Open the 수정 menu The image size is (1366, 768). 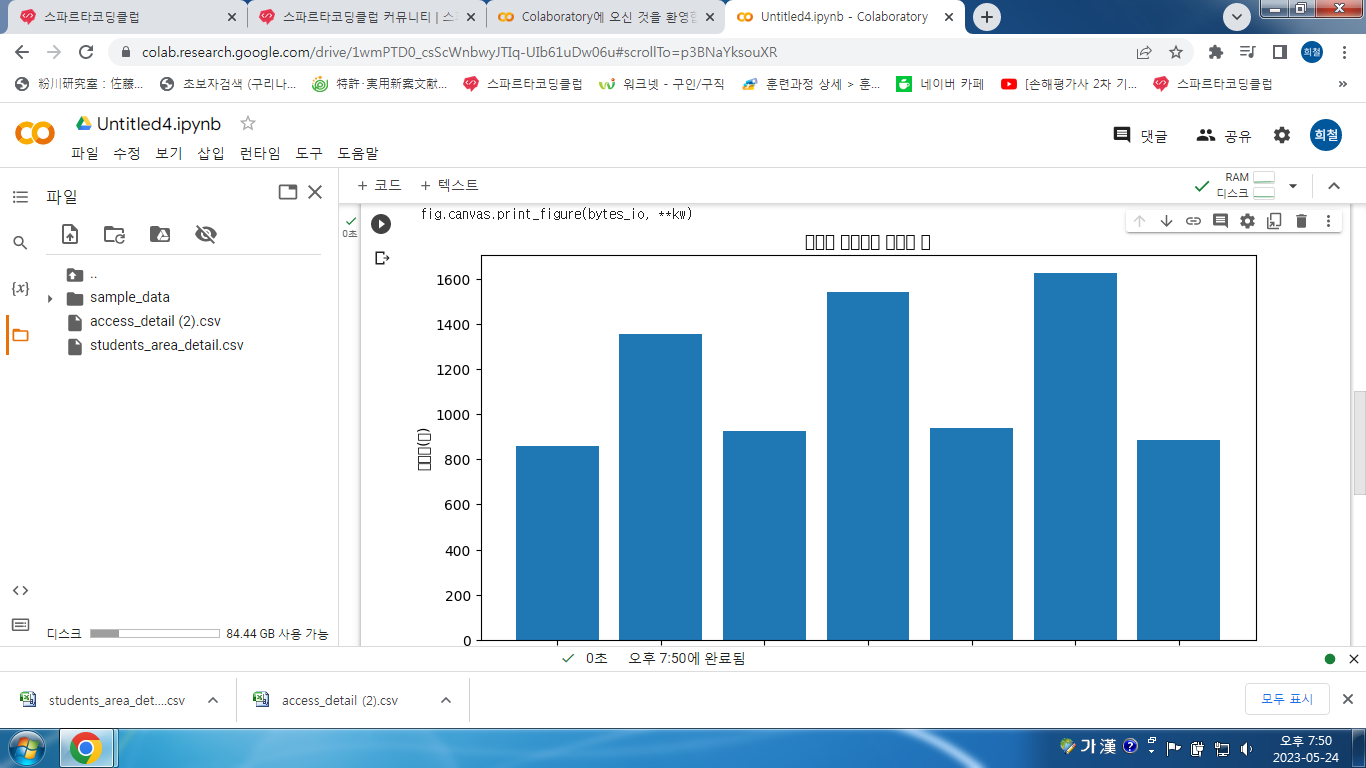(x=127, y=153)
